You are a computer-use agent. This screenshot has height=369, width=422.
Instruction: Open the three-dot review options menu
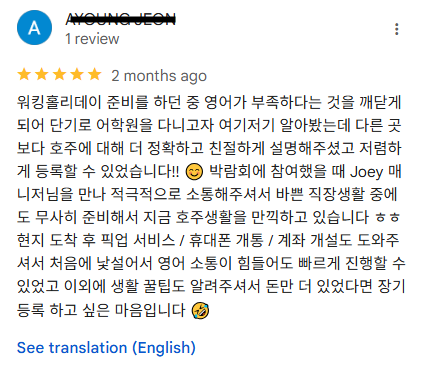pyautogui.click(x=396, y=29)
